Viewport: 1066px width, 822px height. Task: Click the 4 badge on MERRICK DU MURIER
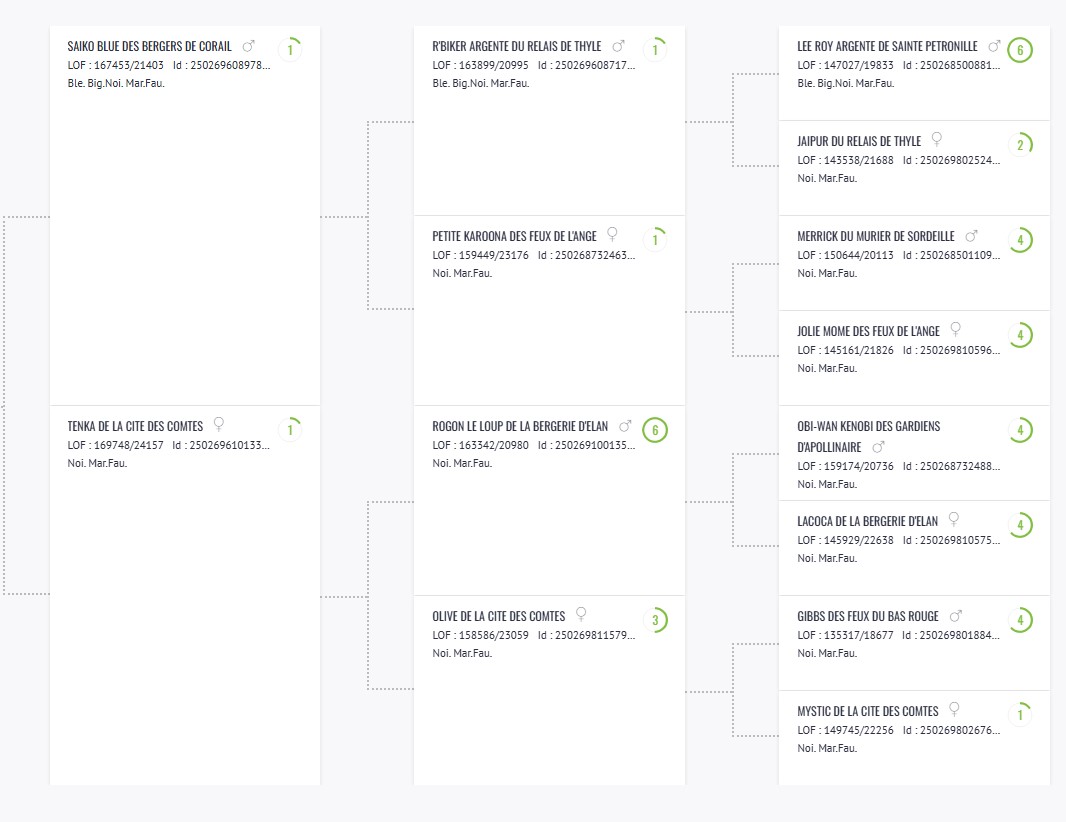click(x=1020, y=240)
